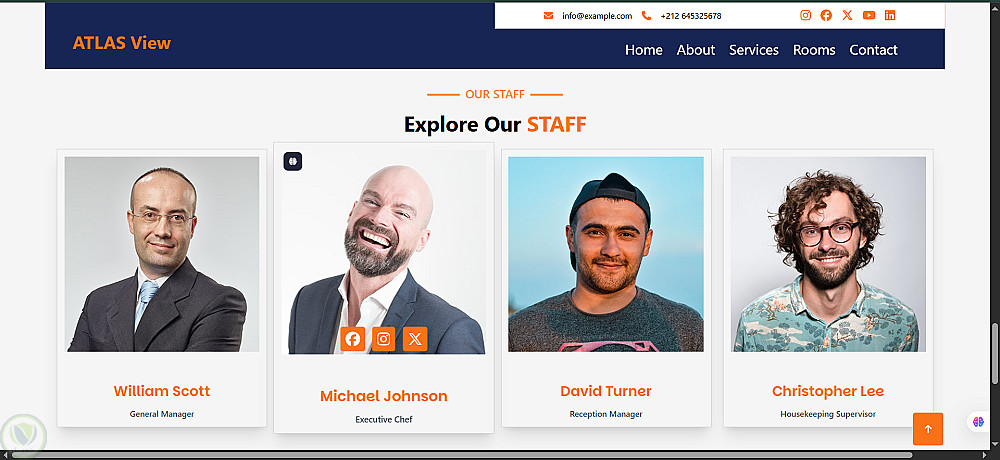Click the envelope email icon

click(x=548, y=16)
